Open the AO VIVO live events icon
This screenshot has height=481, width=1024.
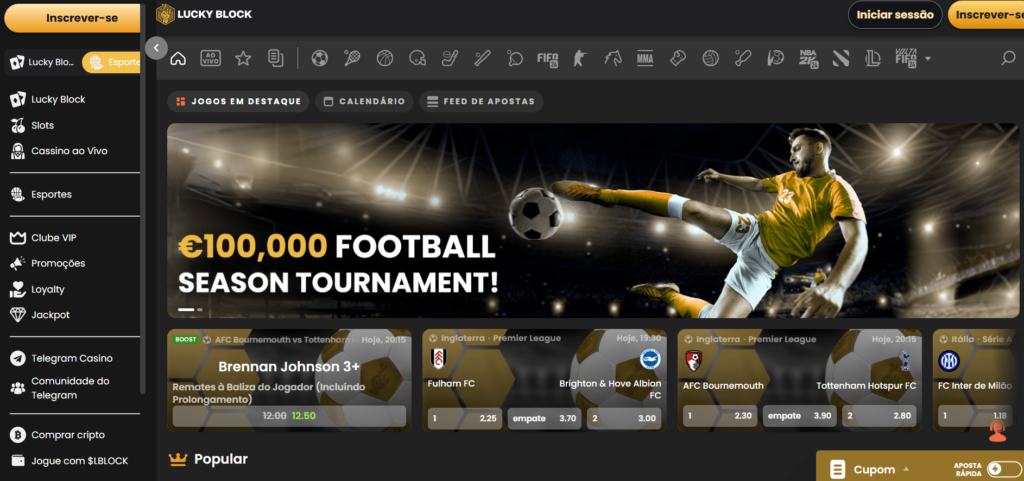pyautogui.click(x=210, y=59)
